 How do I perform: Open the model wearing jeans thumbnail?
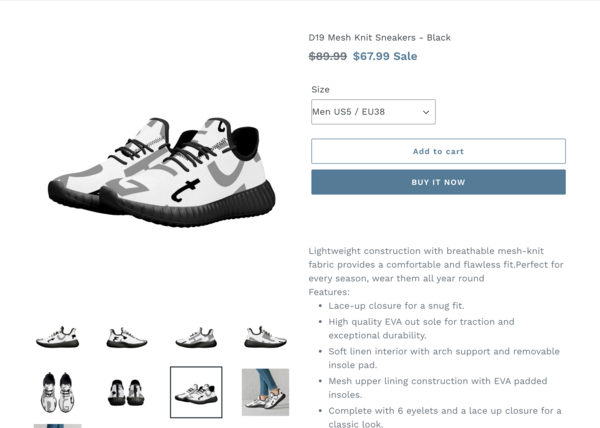[265, 392]
